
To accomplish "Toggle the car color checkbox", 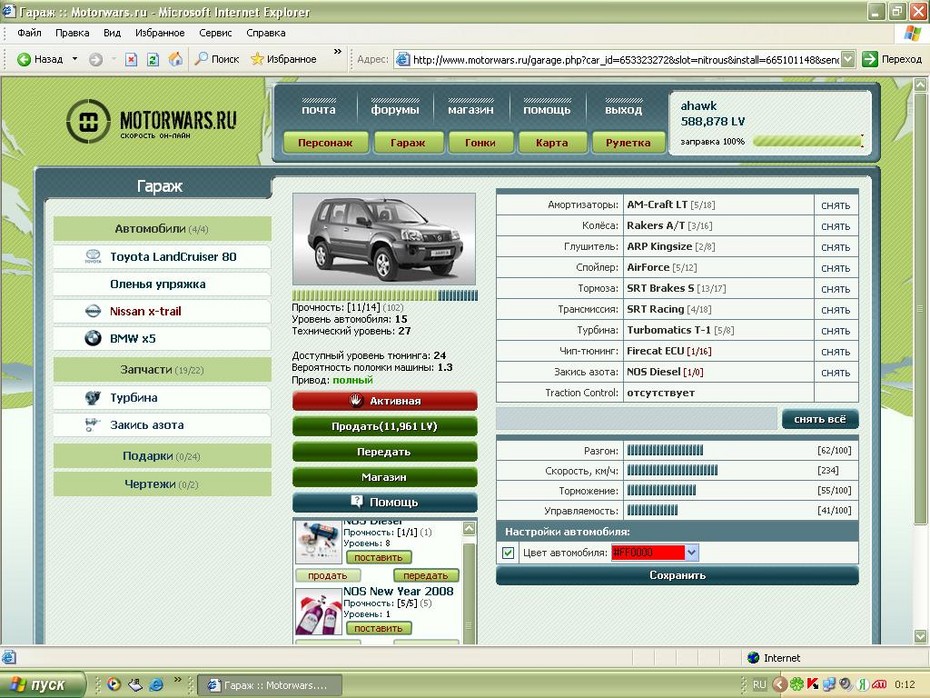I will pyautogui.click(x=508, y=553).
